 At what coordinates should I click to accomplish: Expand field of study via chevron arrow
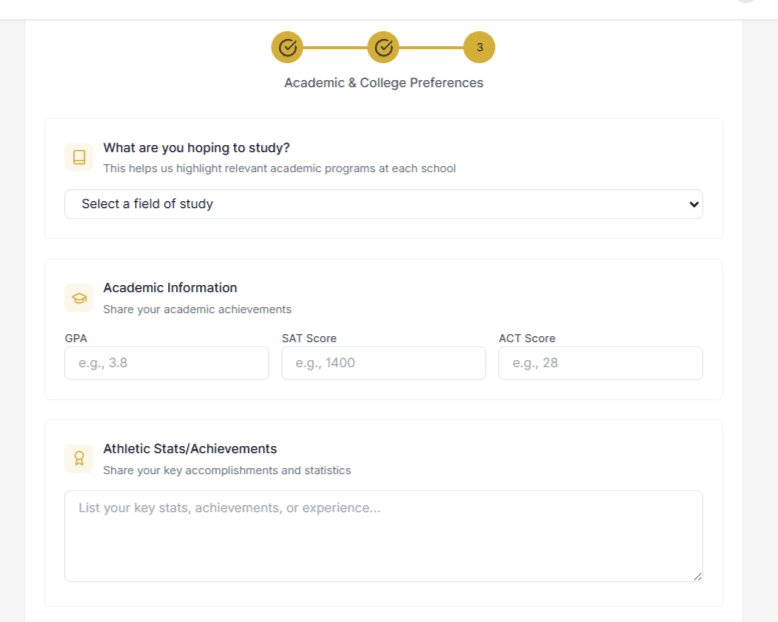(x=694, y=204)
